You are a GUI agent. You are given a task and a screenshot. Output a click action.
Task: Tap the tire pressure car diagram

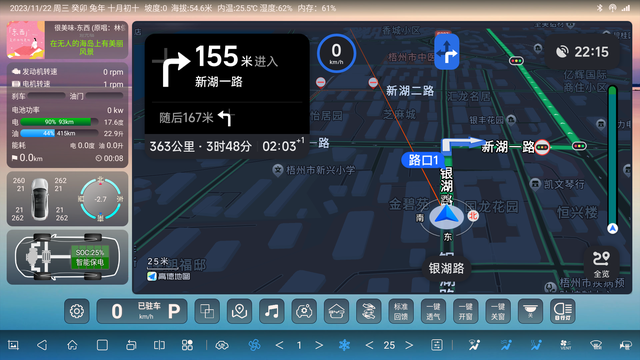(40, 199)
